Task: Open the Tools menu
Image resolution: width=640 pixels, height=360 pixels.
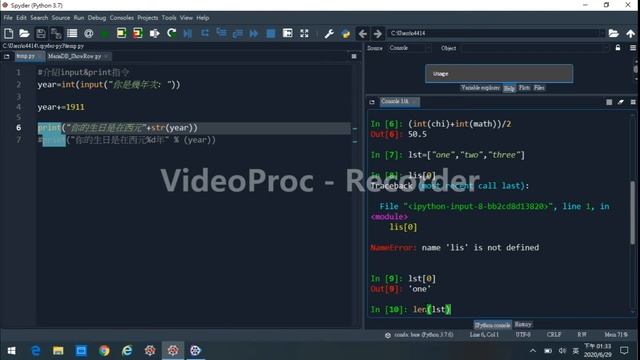Action: coord(169,18)
